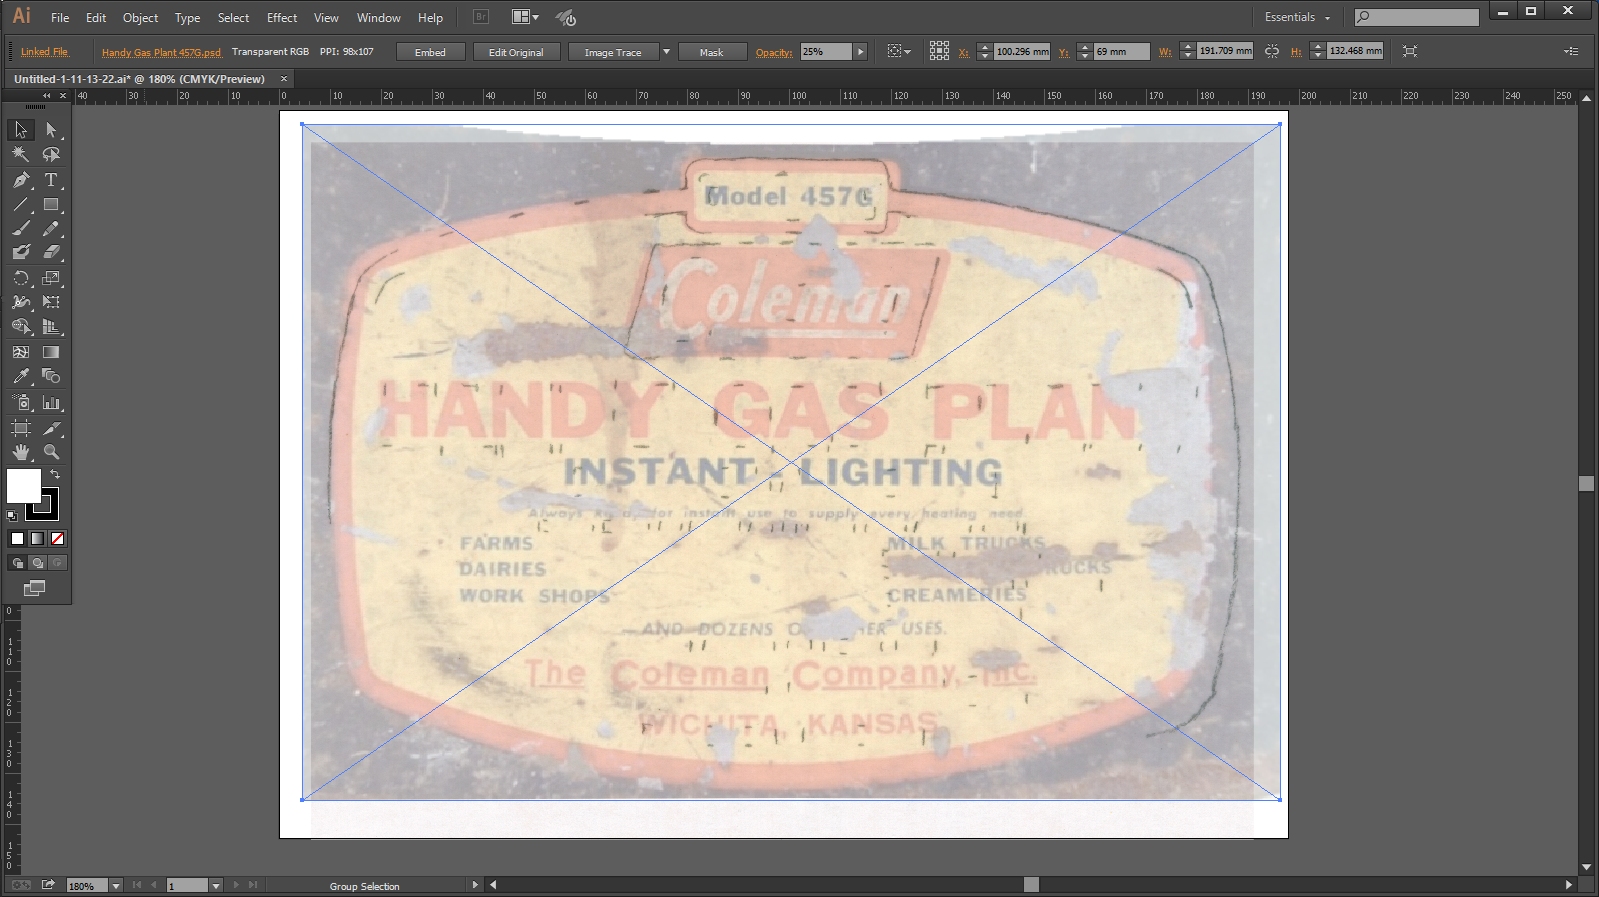Viewport: 1599px width, 897px height.
Task: Select the Paintbrush tool
Action: pos(21,229)
